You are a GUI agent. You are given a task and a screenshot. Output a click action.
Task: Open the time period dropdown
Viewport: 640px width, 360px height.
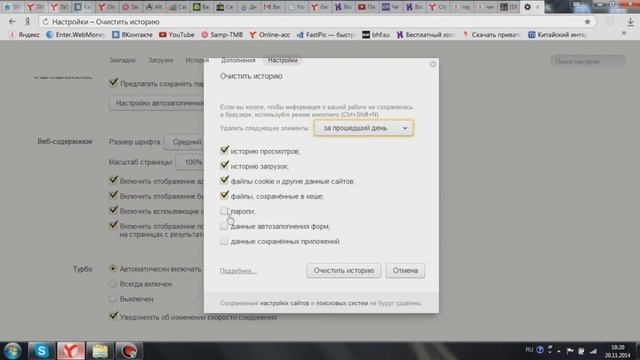tap(364, 128)
